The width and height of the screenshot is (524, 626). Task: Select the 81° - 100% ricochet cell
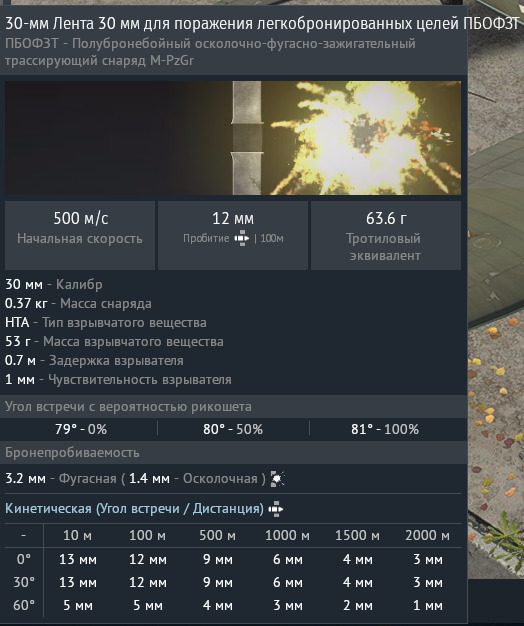pos(385,429)
